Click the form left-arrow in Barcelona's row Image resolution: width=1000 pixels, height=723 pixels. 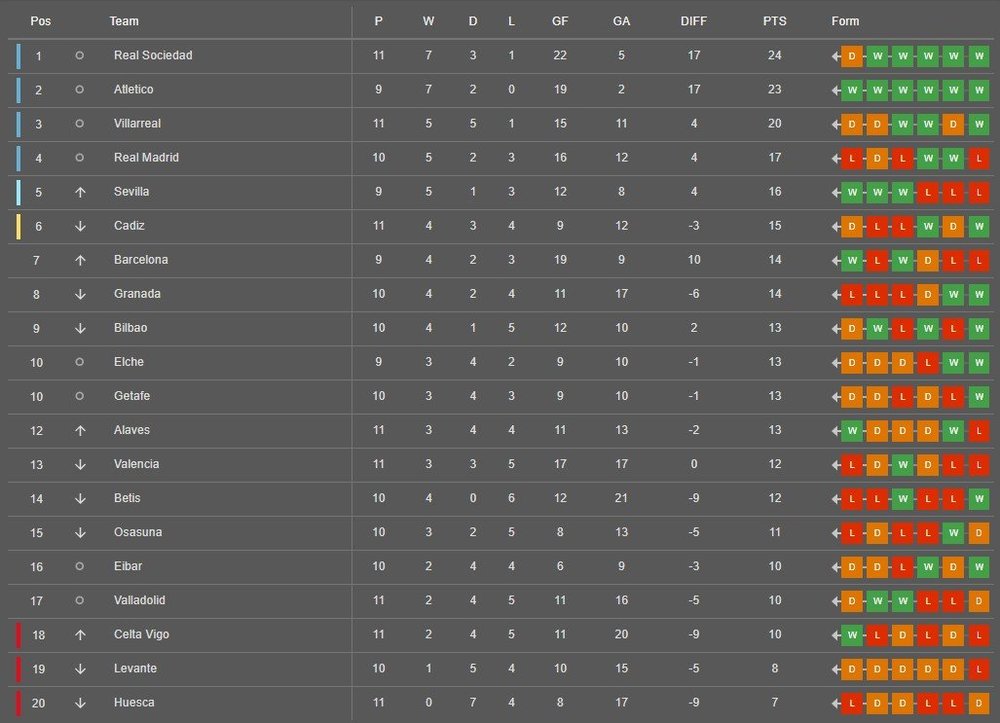[x=836, y=260]
